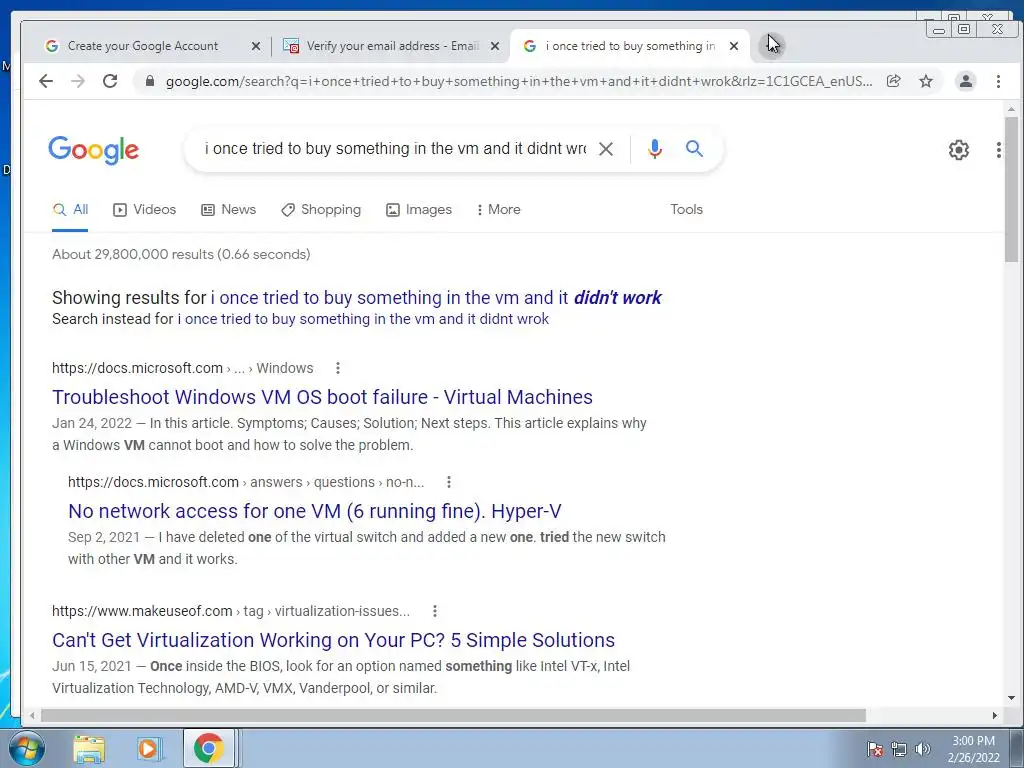This screenshot has height=768, width=1024.
Task: Click the browser forward arrow
Action: click(78, 81)
